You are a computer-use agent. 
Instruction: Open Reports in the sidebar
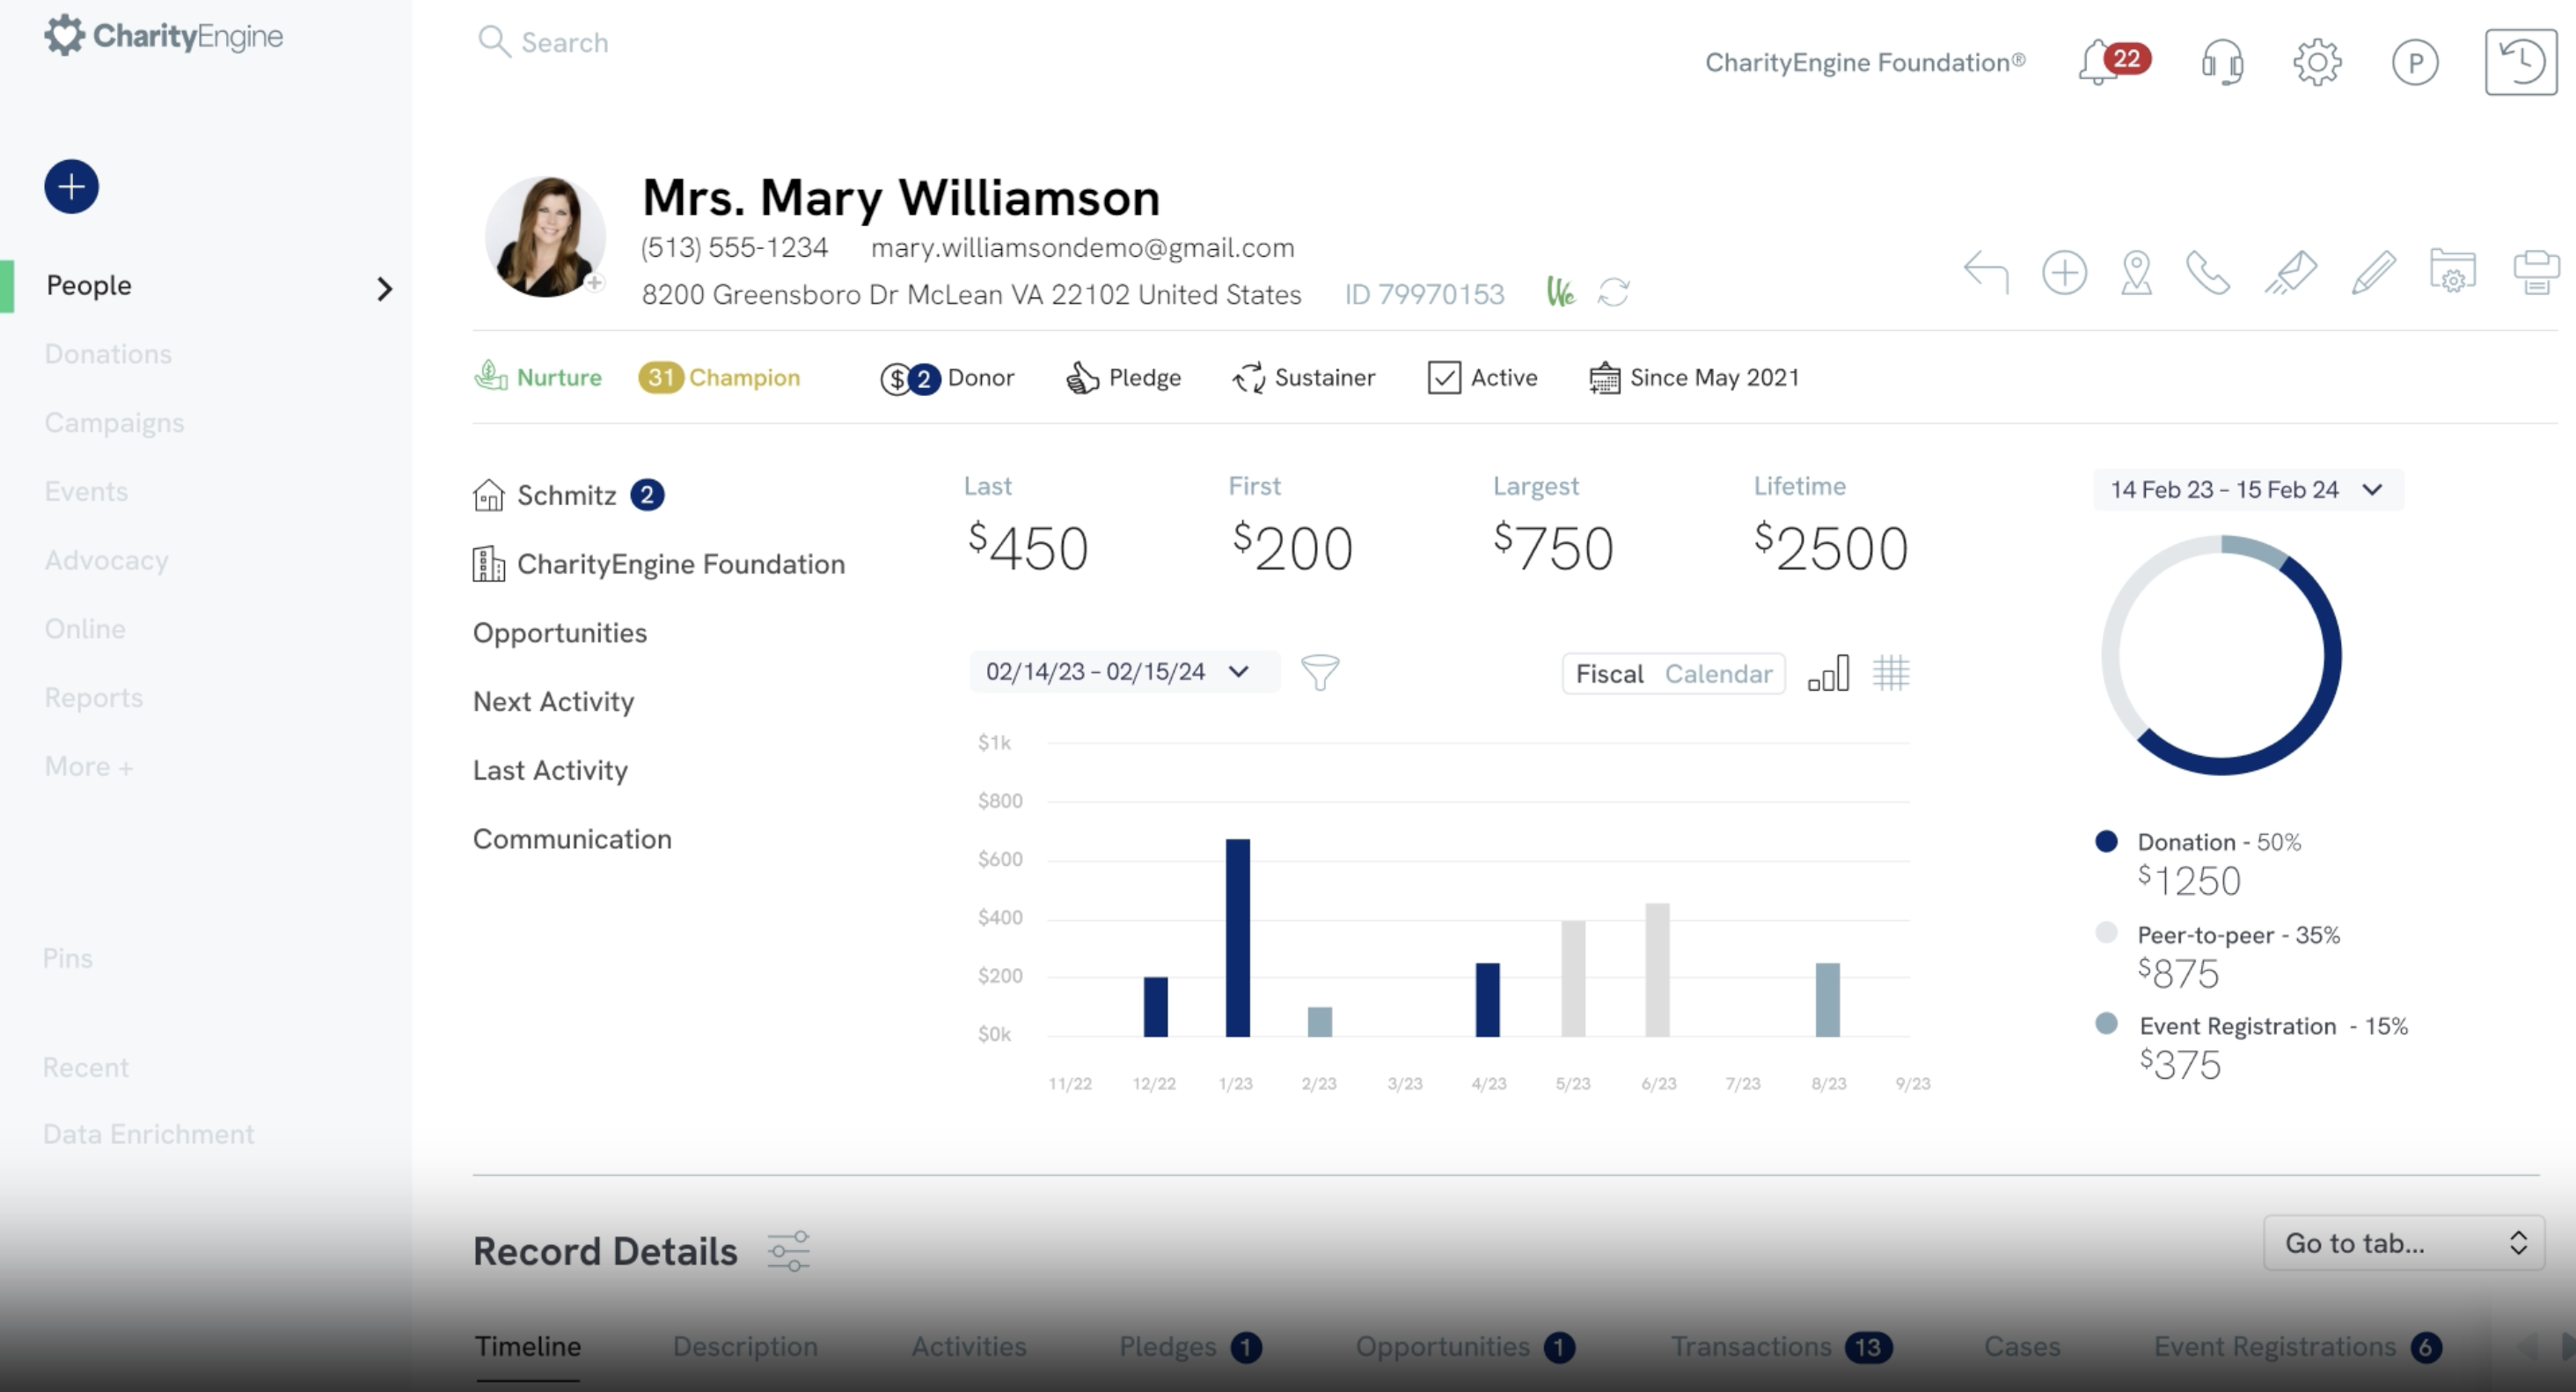coord(94,698)
